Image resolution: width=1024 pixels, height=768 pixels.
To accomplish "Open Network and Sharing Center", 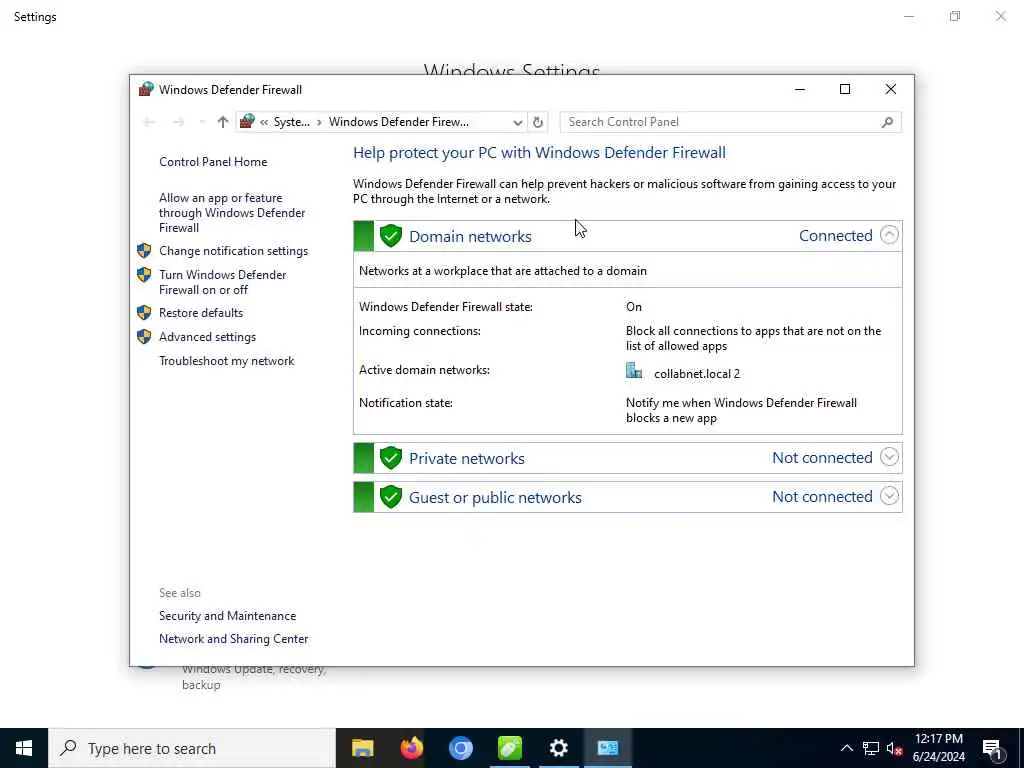I will point(233,639).
